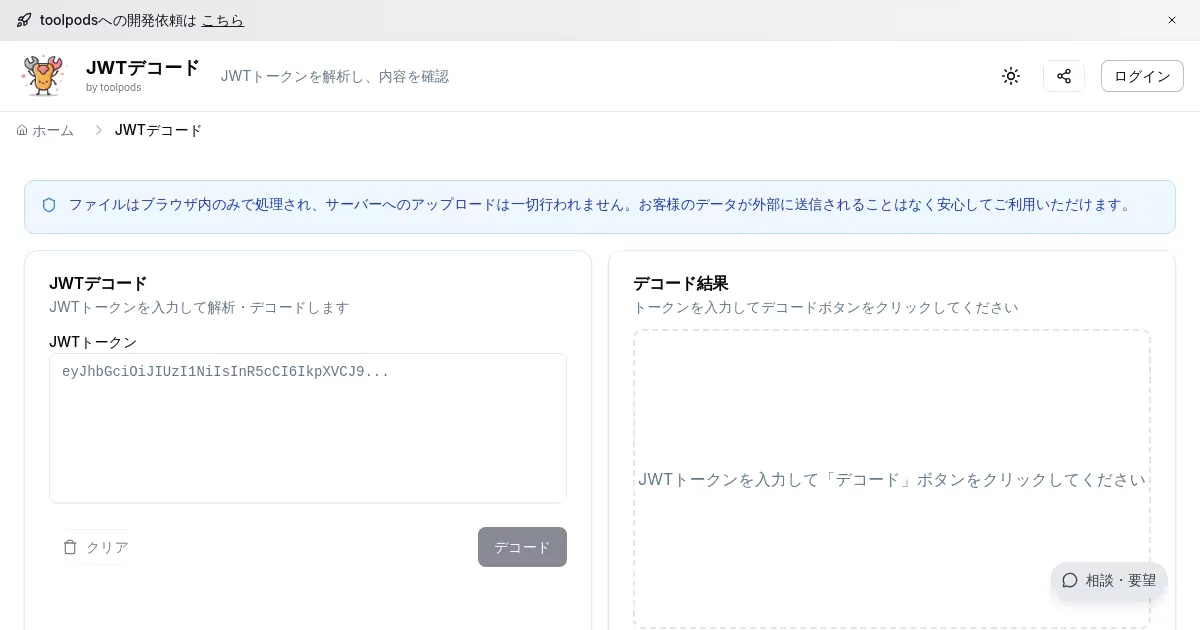Click the "by toolpods" text under the title

(x=113, y=88)
